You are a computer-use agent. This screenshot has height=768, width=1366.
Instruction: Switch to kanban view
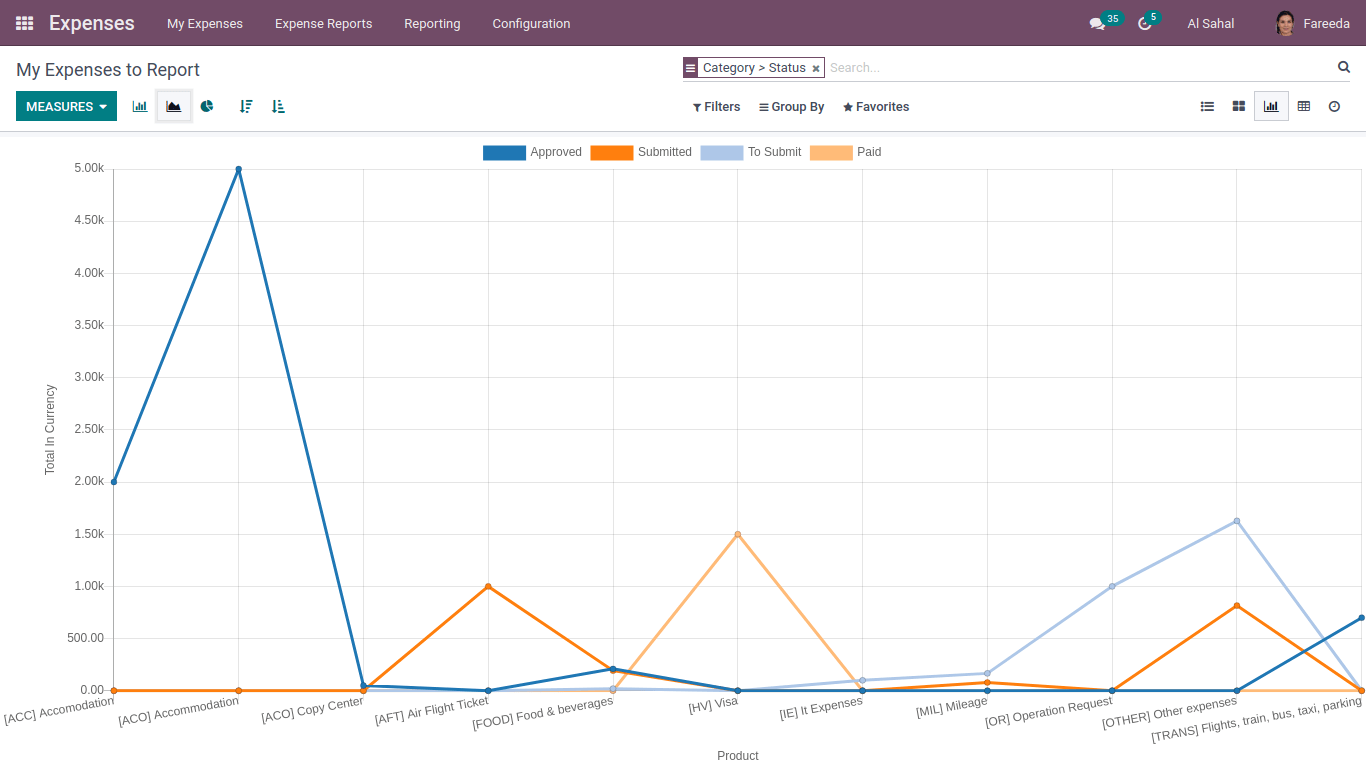[1238, 106]
